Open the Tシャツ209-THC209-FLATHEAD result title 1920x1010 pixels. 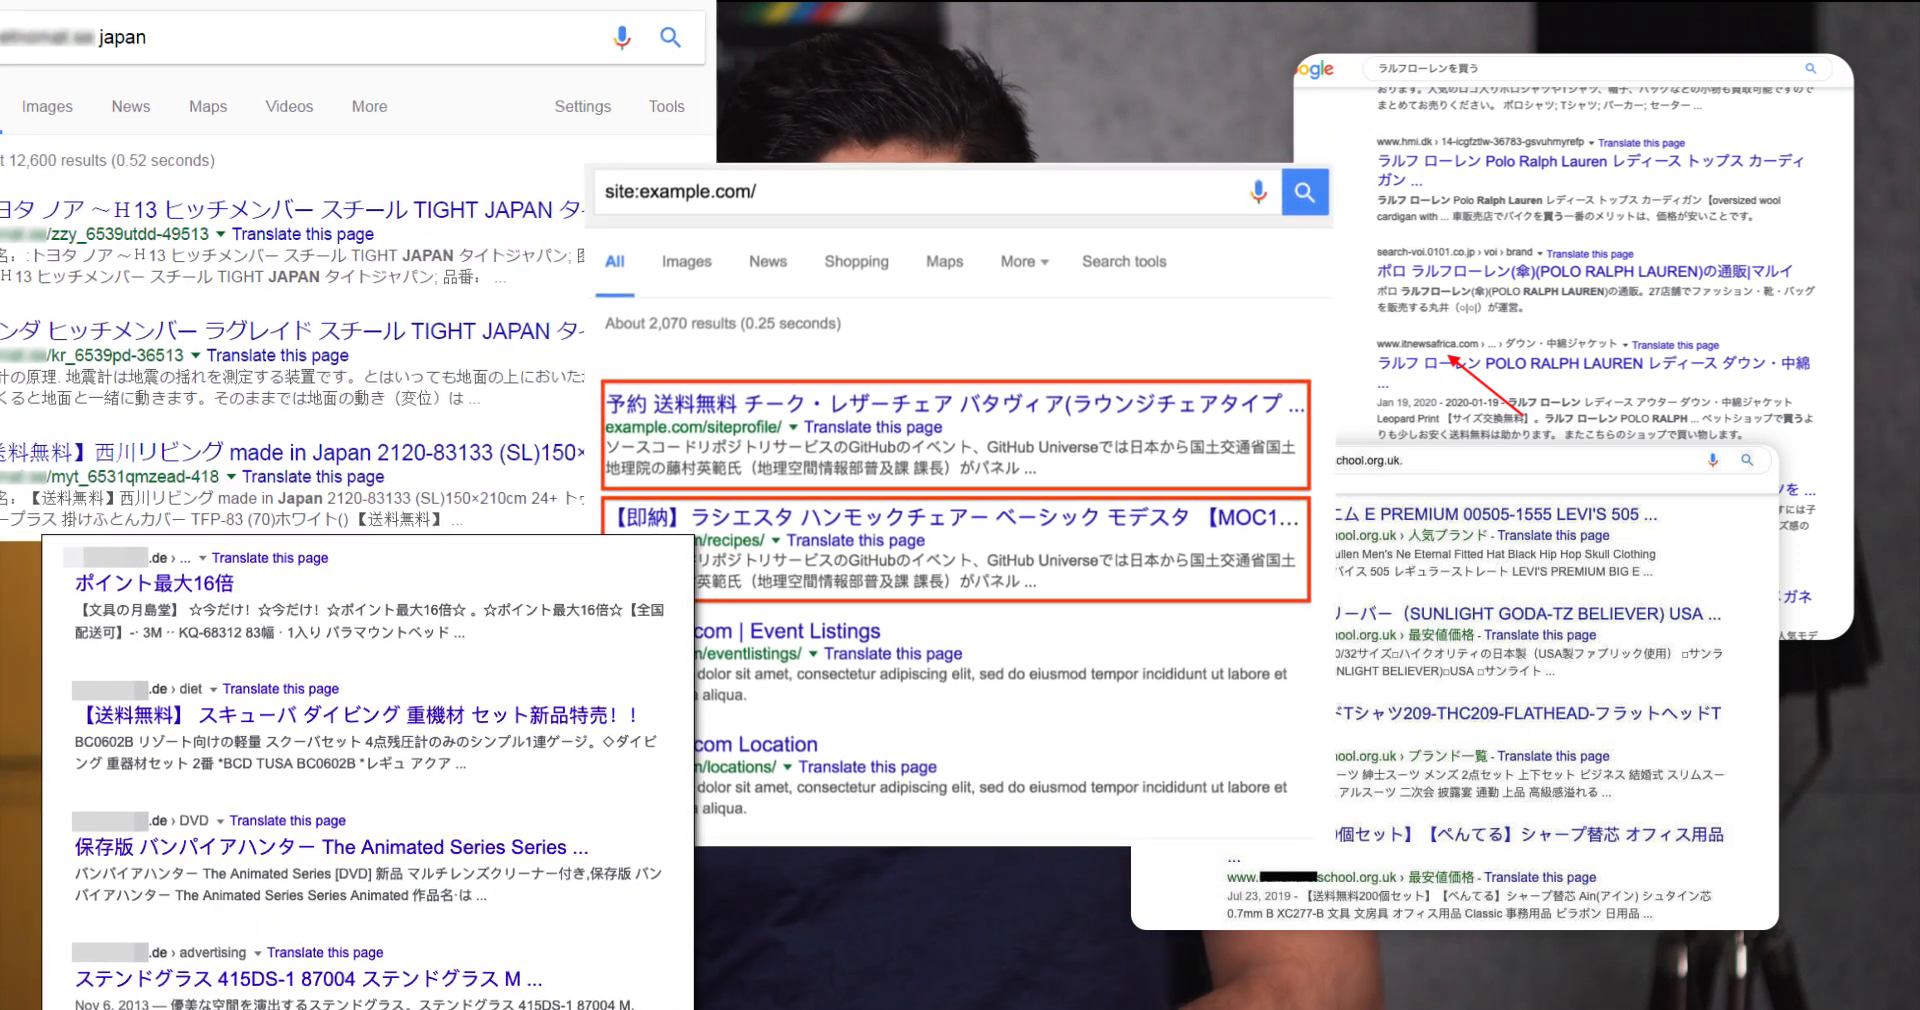coord(1529,713)
